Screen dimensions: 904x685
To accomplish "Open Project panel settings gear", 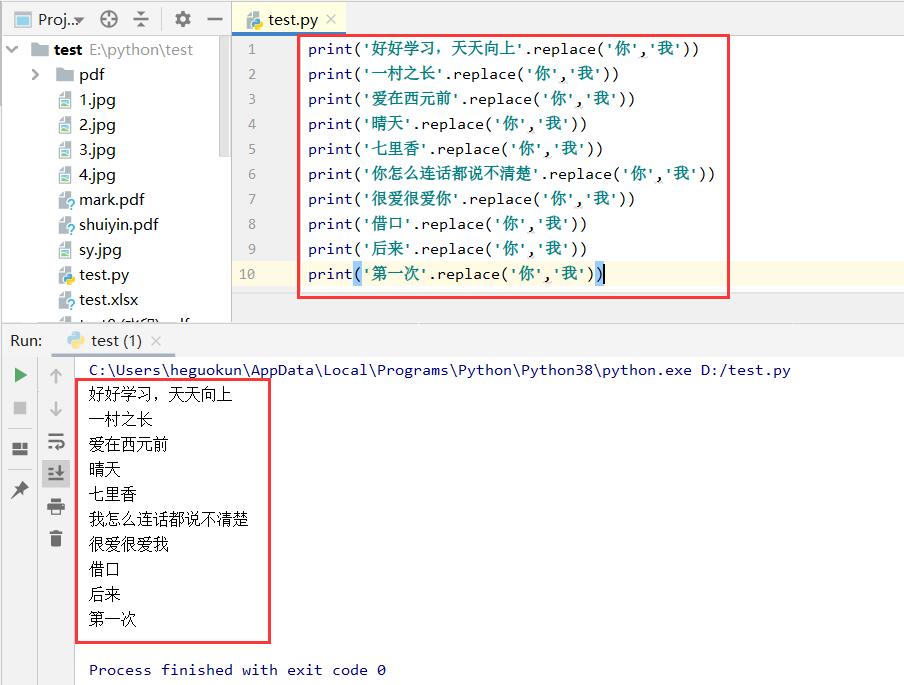I will tap(182, 19).
